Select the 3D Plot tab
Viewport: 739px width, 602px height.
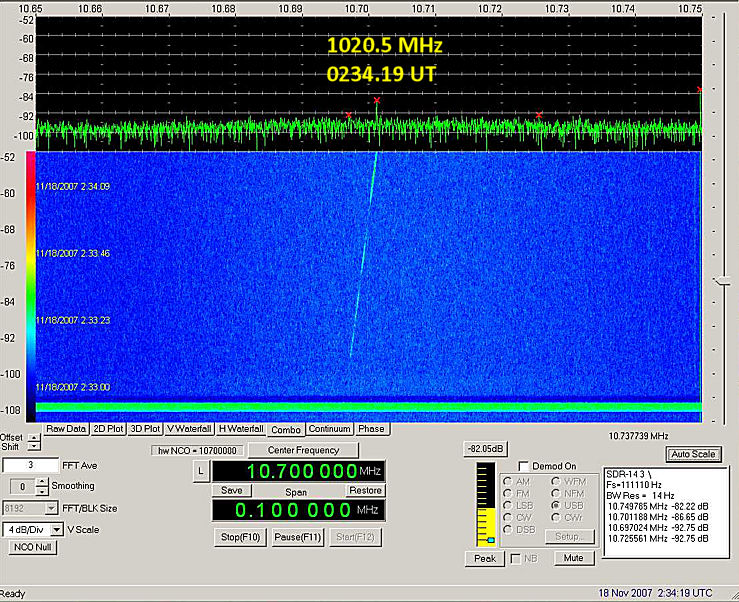click(145, 429)
